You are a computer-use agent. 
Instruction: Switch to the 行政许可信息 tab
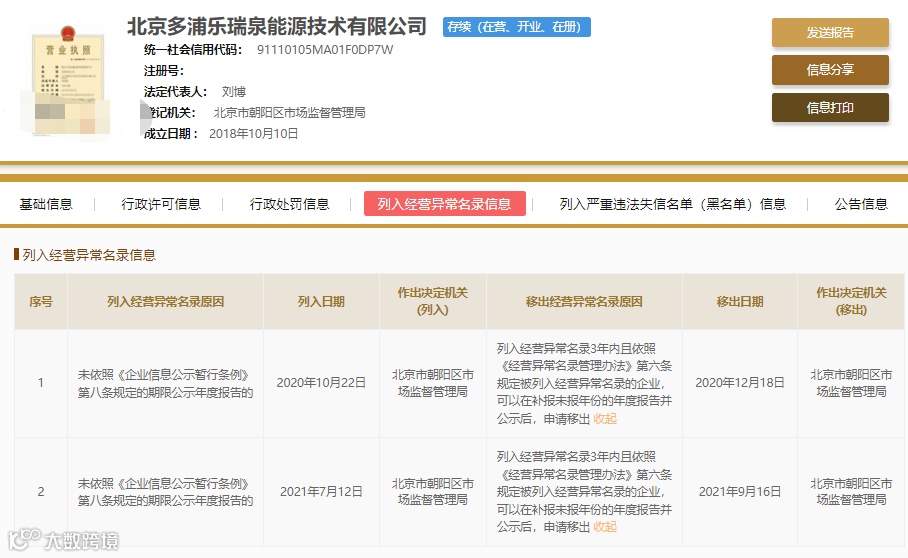coord(160,204)
